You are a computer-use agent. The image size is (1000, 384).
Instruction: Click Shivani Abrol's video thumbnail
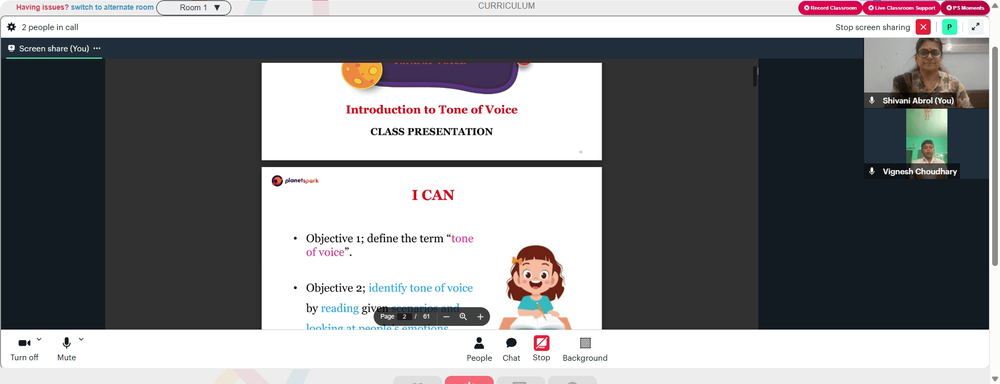[927, 73]
